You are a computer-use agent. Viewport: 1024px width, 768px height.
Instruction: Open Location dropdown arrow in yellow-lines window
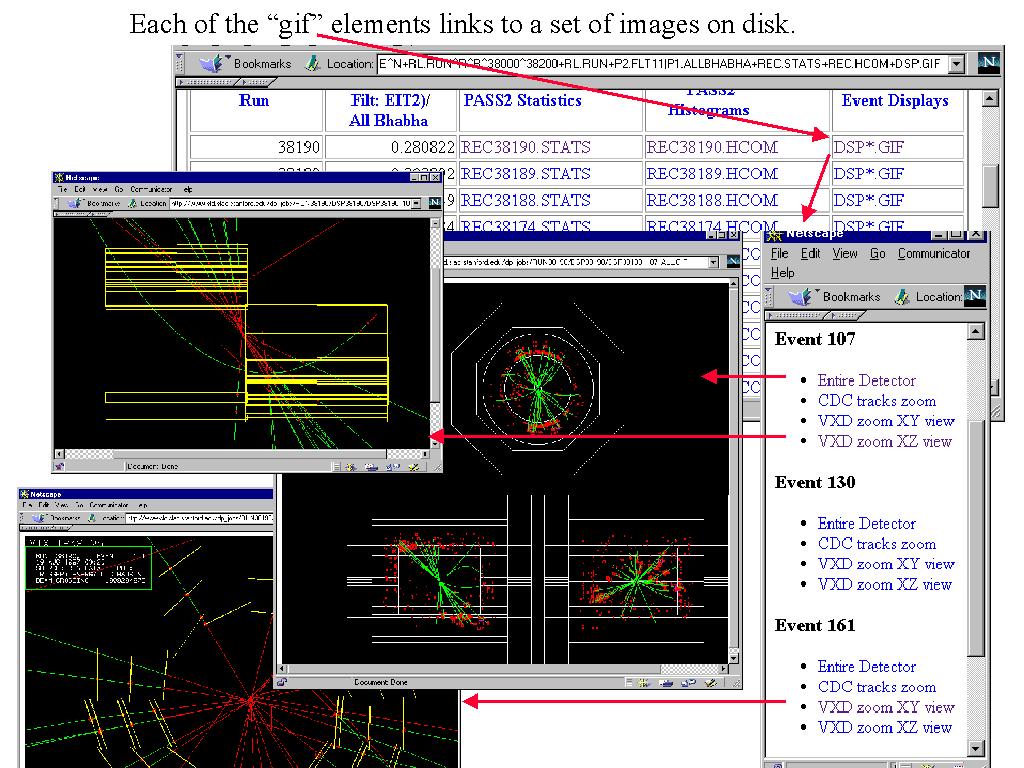pos(417,203)
